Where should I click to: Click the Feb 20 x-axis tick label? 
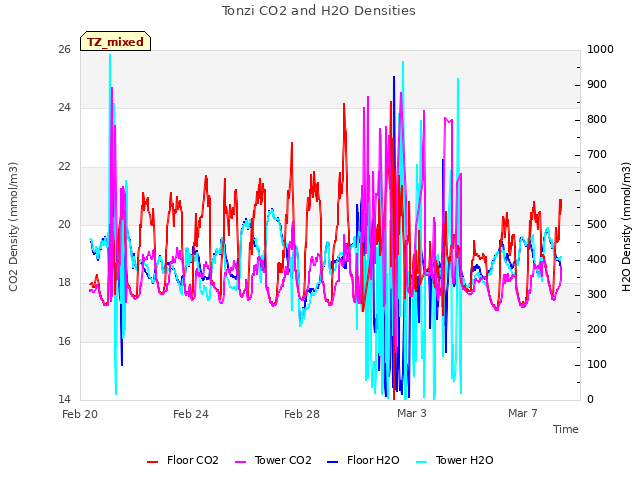click(x=80, y=414)
